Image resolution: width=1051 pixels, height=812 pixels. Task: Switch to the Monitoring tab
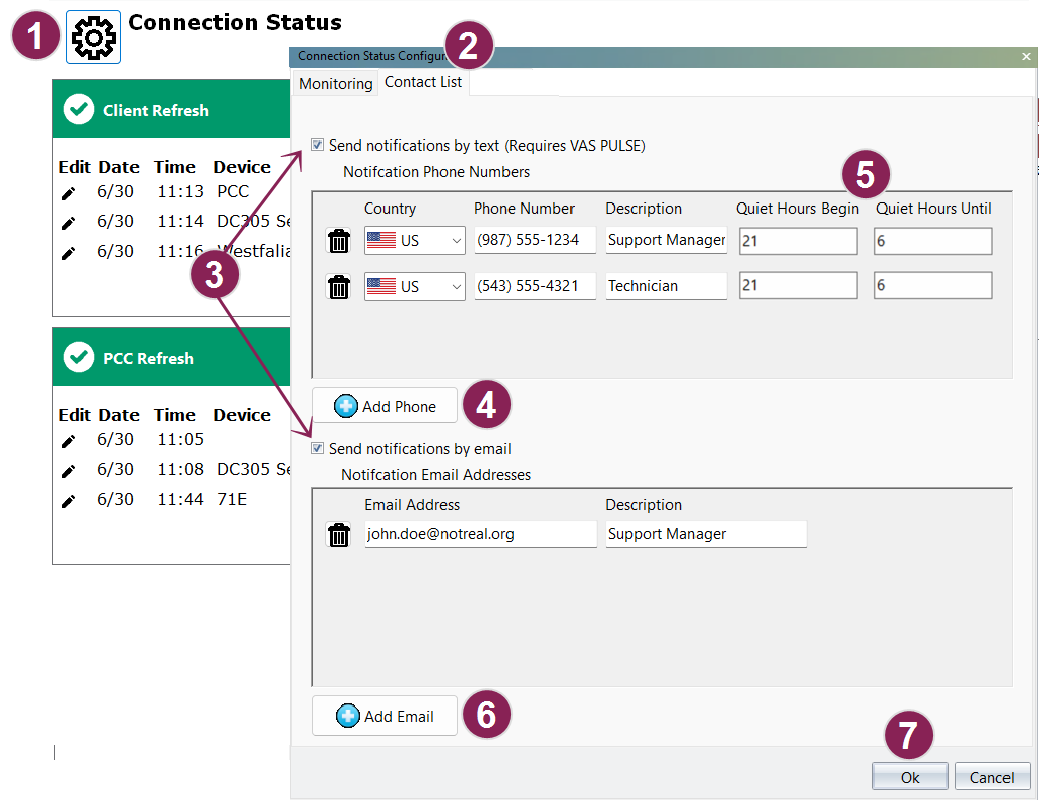pyautogui.click(x=335, y=83)
